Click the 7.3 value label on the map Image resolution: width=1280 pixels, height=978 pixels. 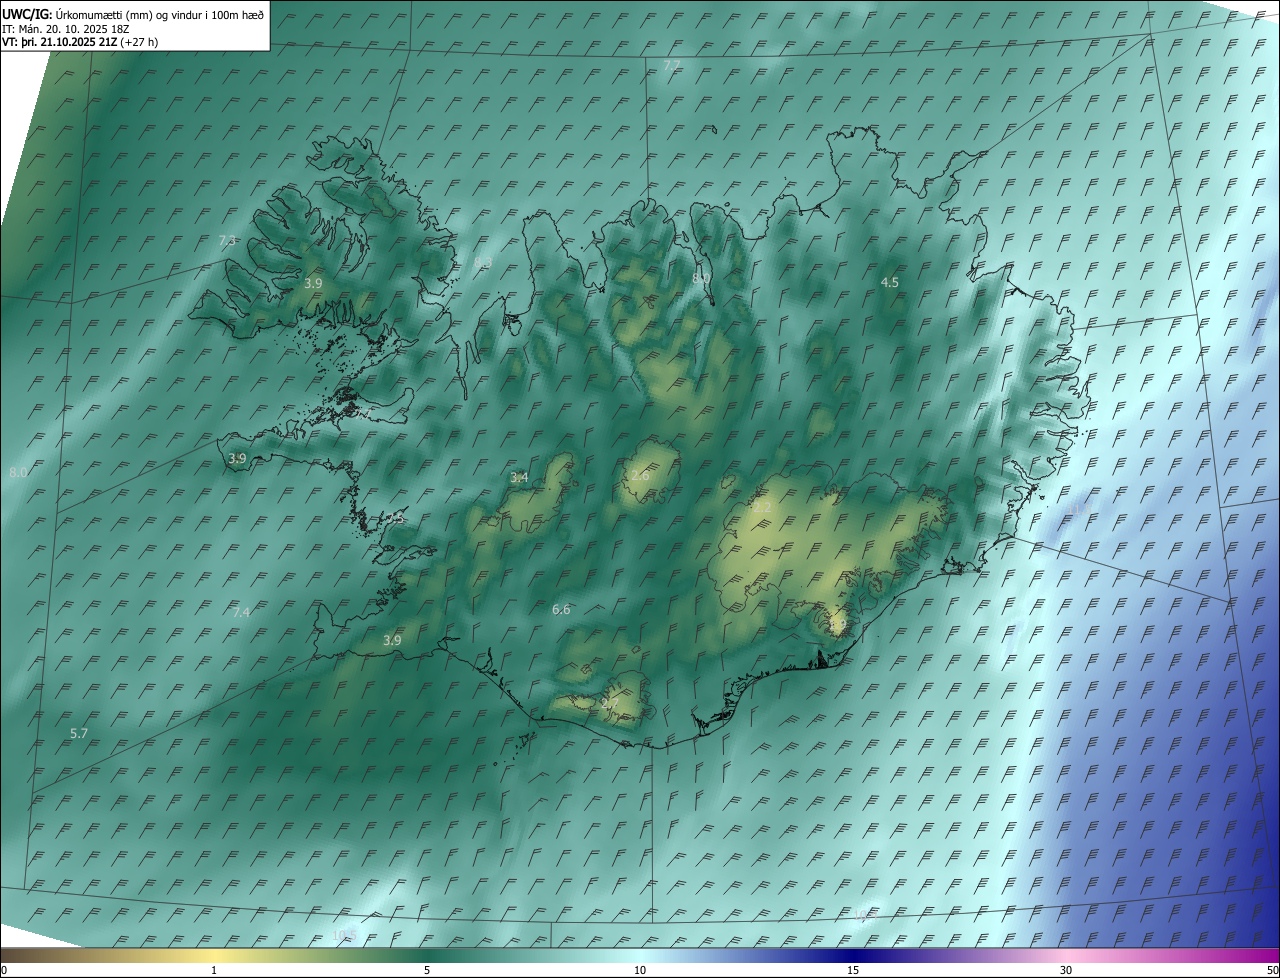click(x=227, y=240)
